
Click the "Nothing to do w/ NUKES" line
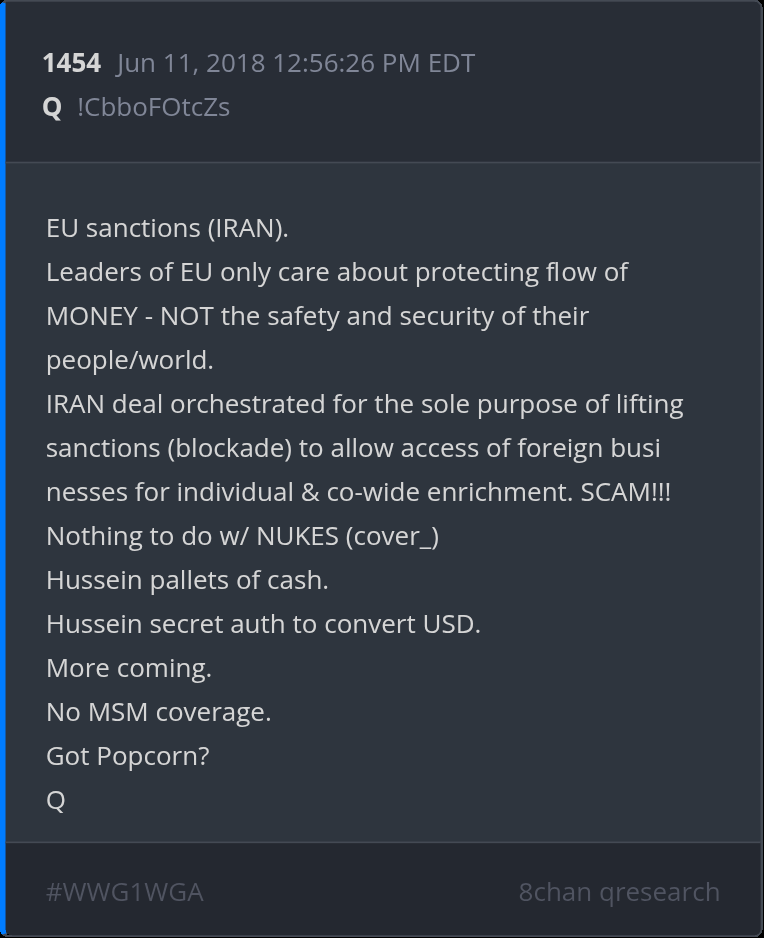(x=243, y=536)
